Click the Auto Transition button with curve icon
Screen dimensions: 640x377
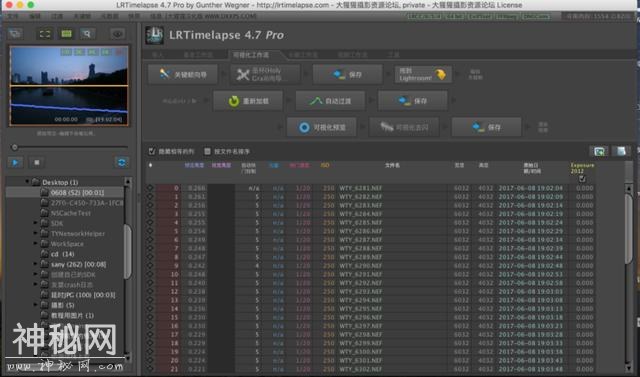pos(330,101)
